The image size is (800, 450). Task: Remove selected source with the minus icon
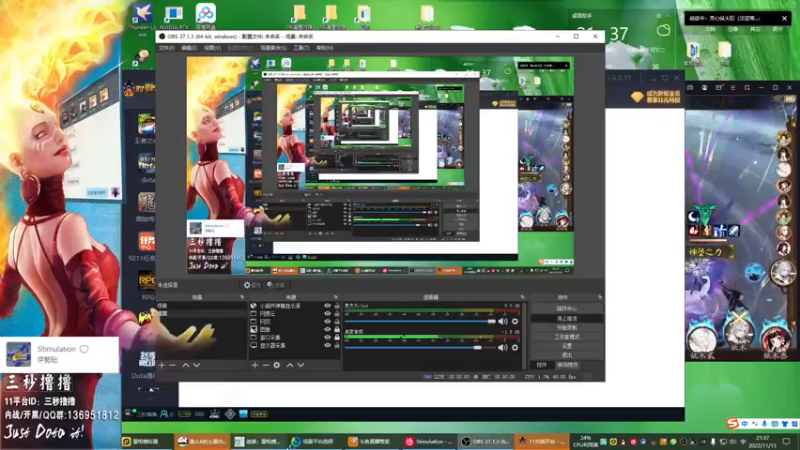265,365
